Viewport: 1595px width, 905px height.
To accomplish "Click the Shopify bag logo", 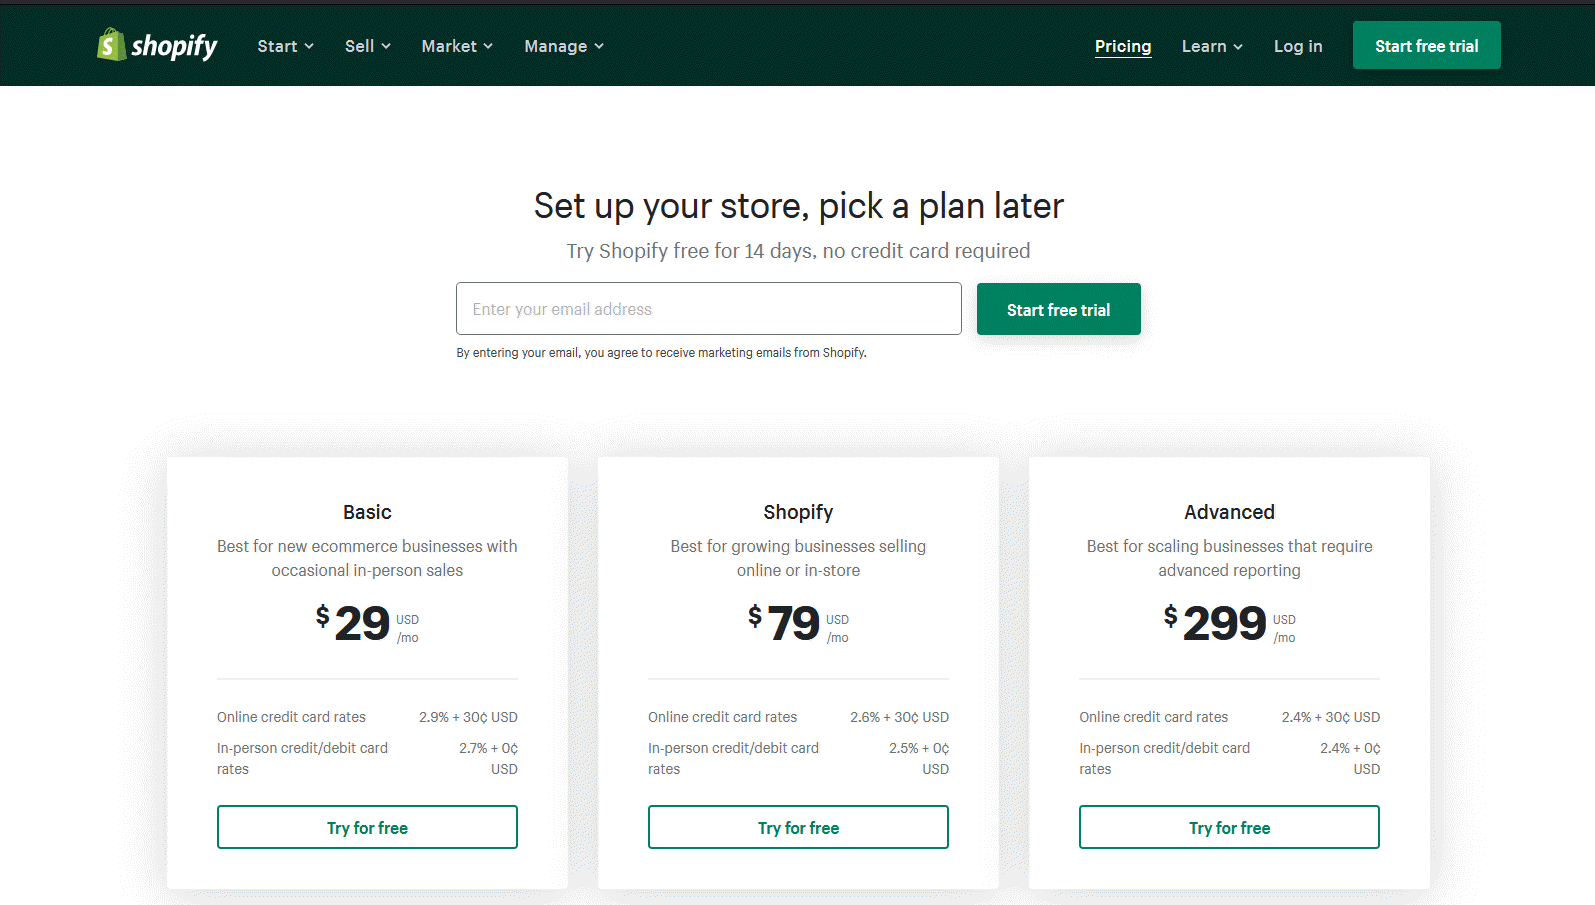I will 111,45.
